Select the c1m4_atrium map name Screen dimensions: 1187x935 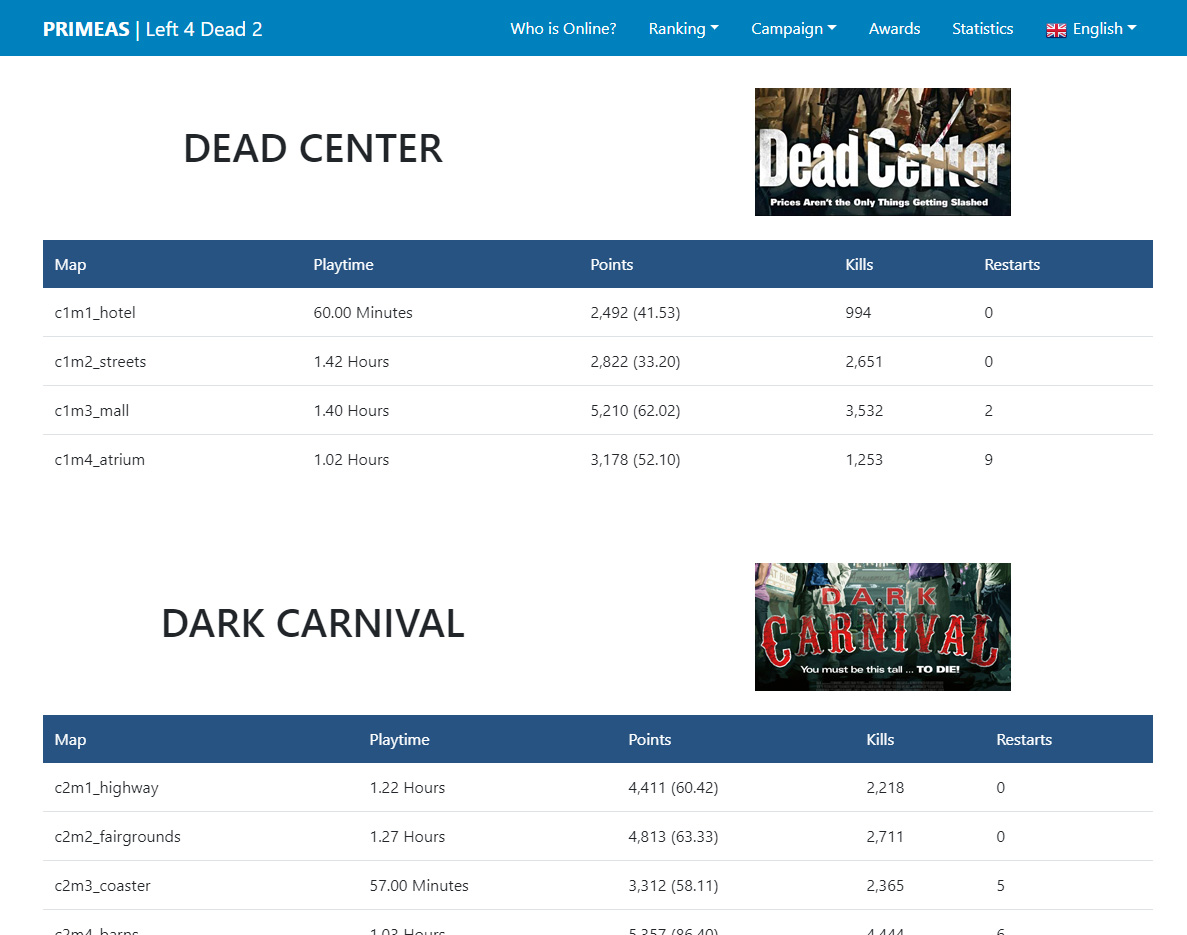pyautogui.click(x=99, y=460)
